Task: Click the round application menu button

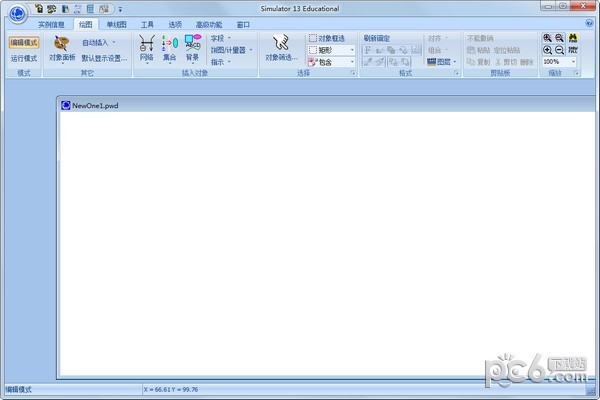Action: pos(15,12)
